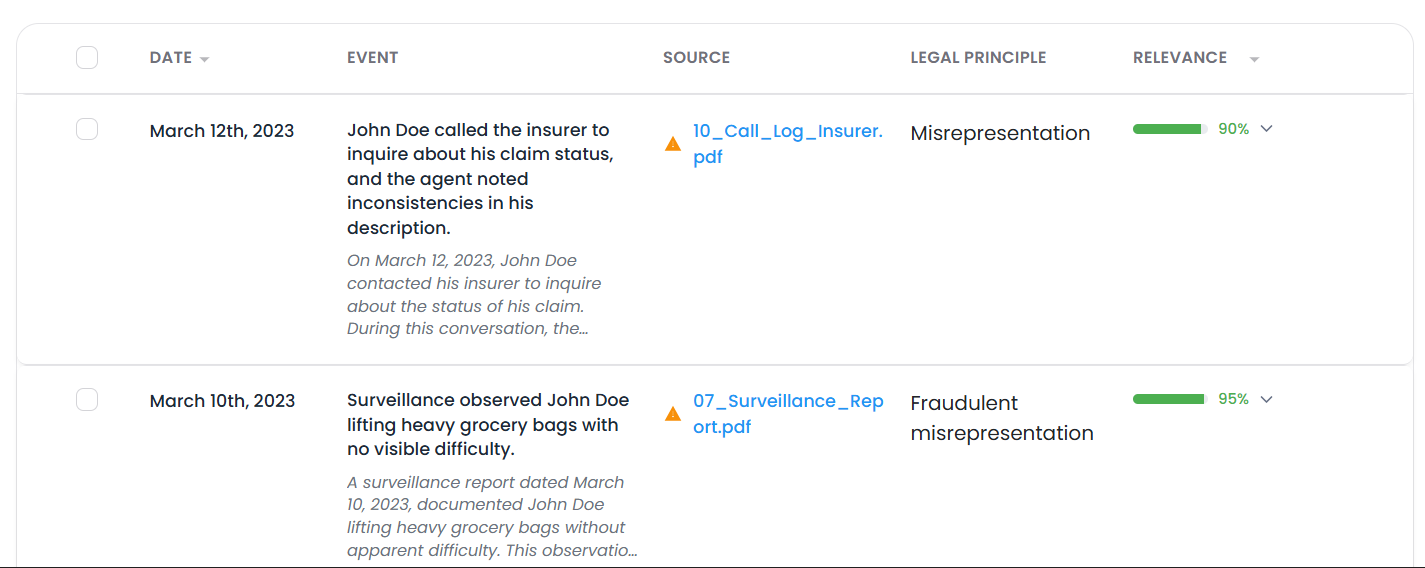Click the event title about John Doe calling insurer
The height and width of the screenshot is (568, 1425).
point(480,178)
